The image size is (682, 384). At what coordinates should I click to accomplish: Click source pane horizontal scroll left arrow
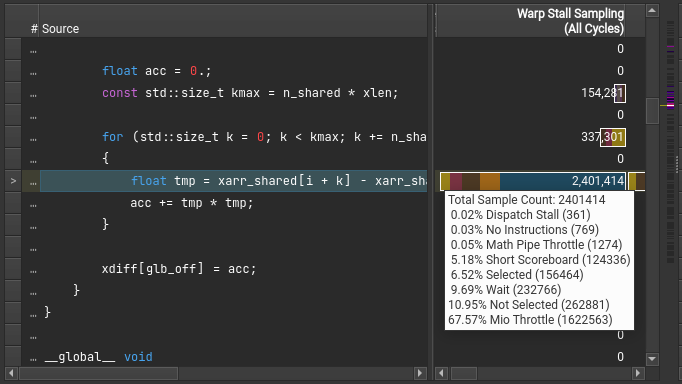point(11,373)
